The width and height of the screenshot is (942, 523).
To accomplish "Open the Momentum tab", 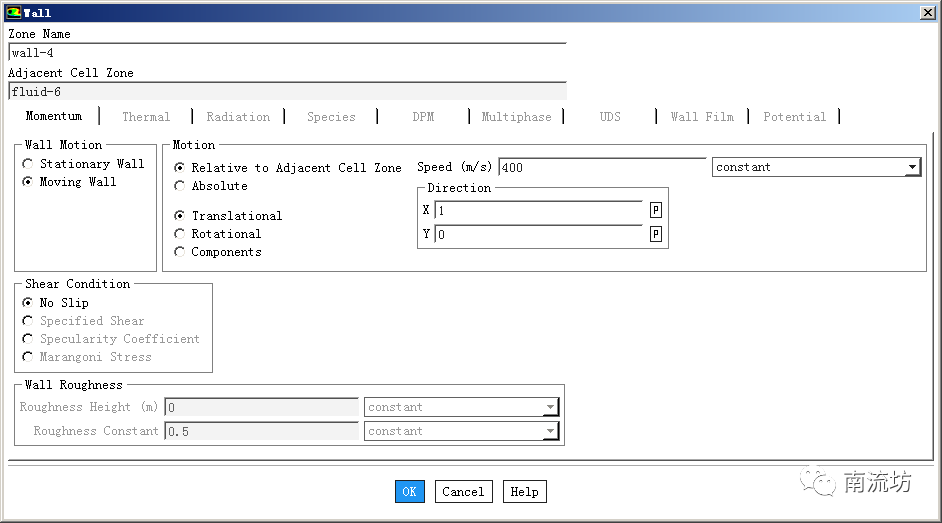I will 54,117.
